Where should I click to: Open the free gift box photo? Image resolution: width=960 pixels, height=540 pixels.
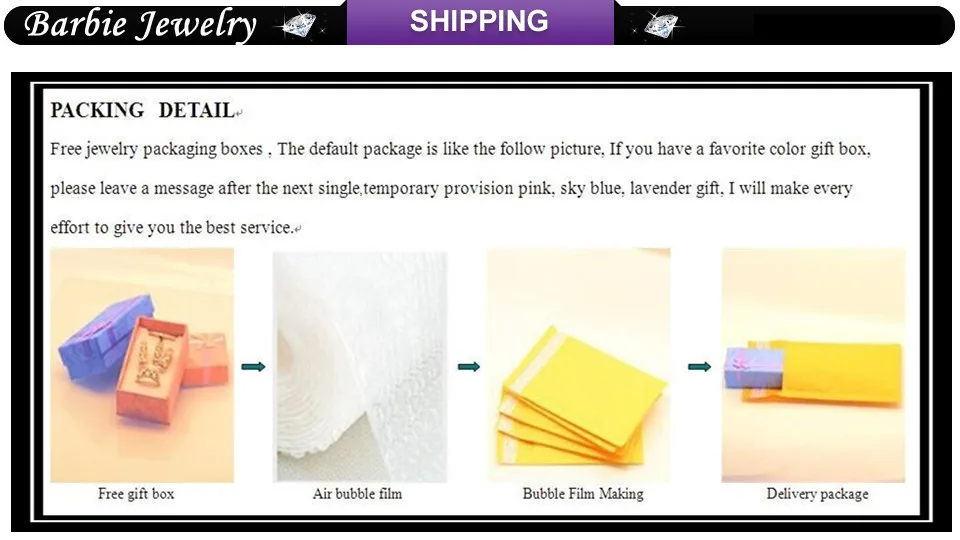click(142, 365)
